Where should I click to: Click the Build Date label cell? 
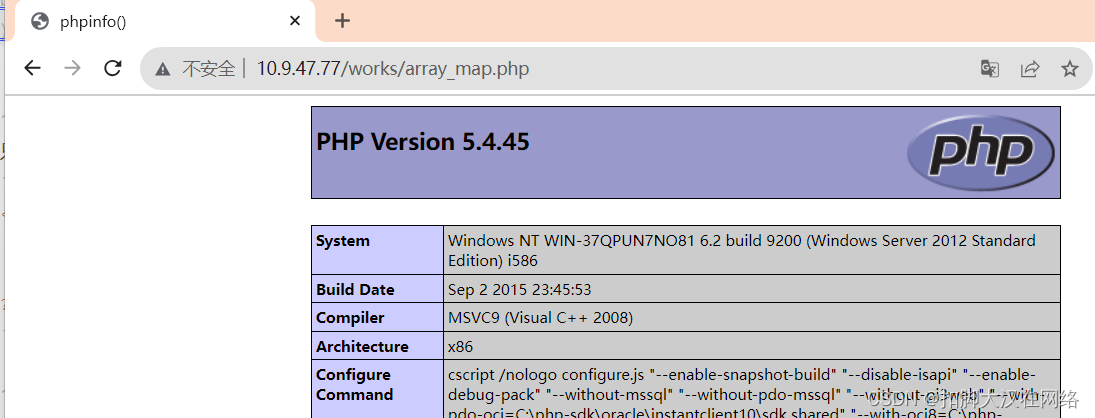click(x=377, y=289)
